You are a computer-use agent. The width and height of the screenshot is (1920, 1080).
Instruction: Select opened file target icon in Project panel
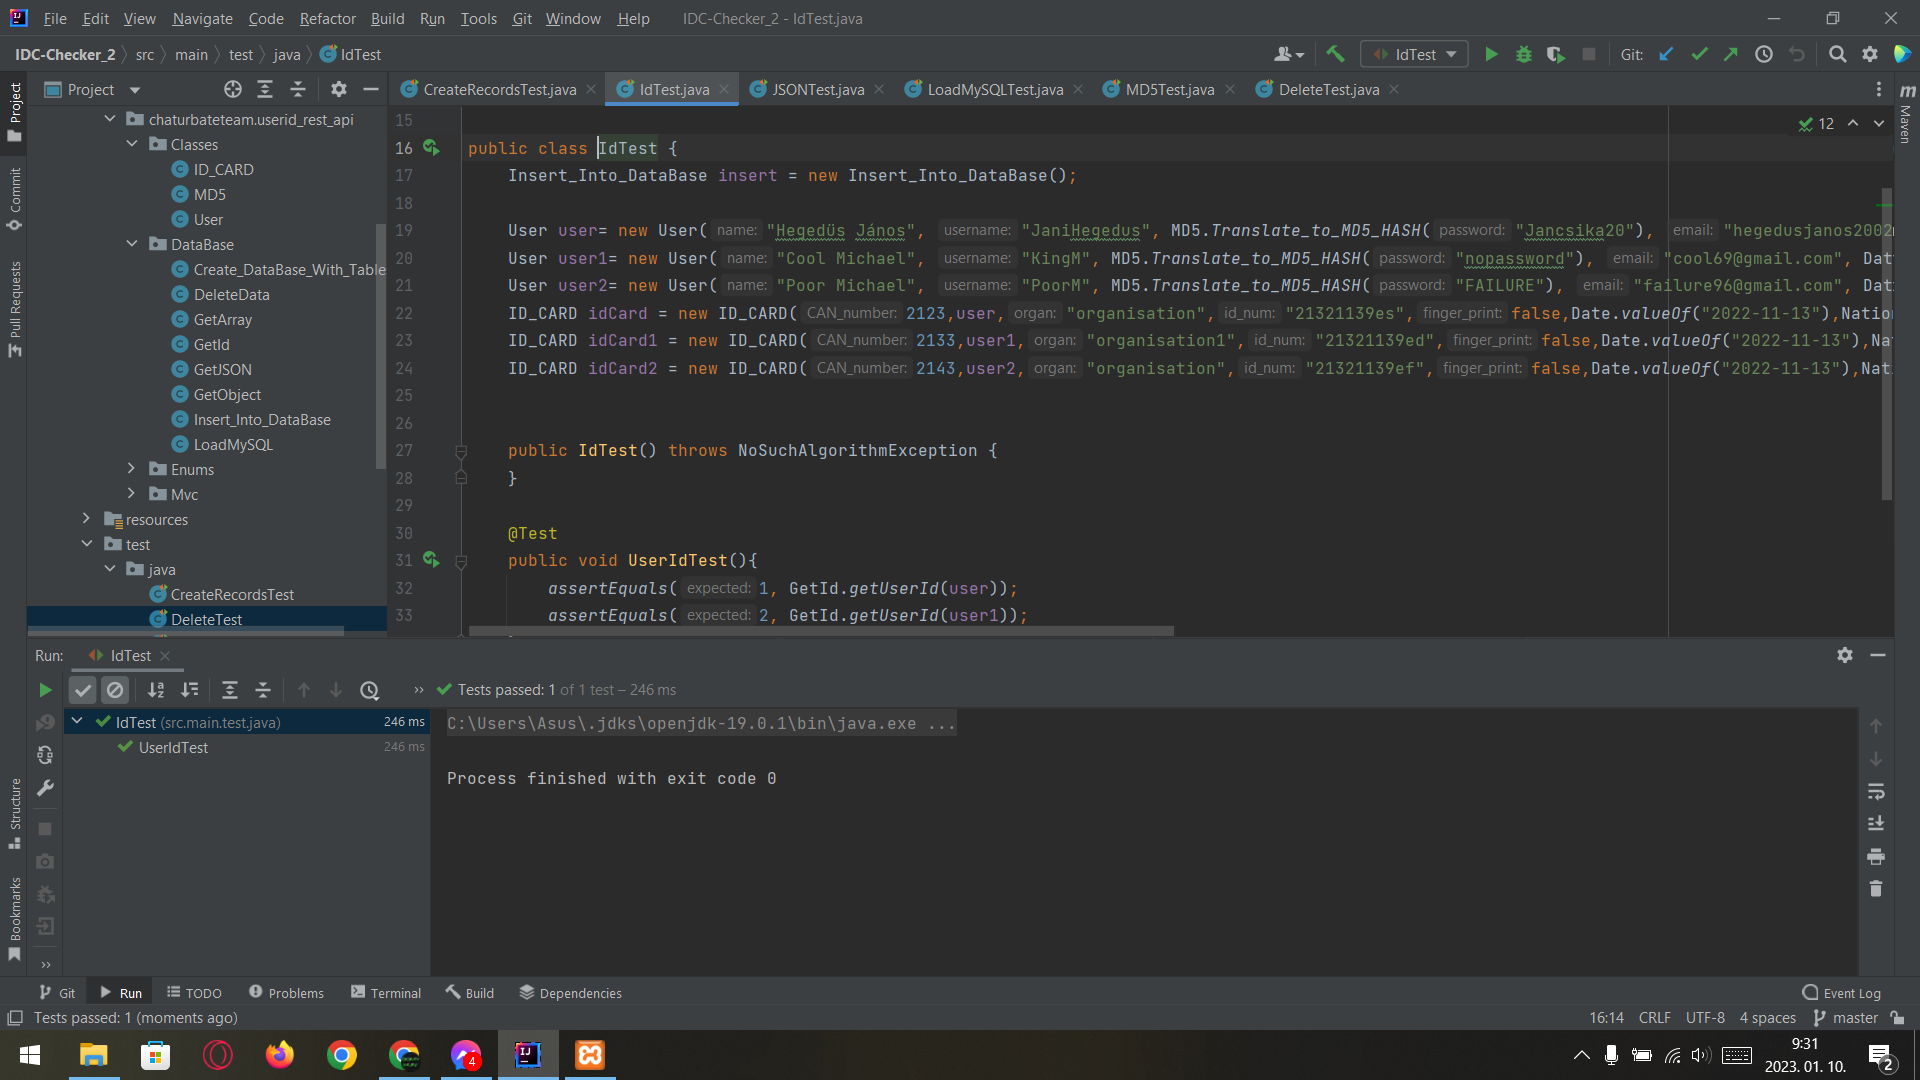coord(233,90)
